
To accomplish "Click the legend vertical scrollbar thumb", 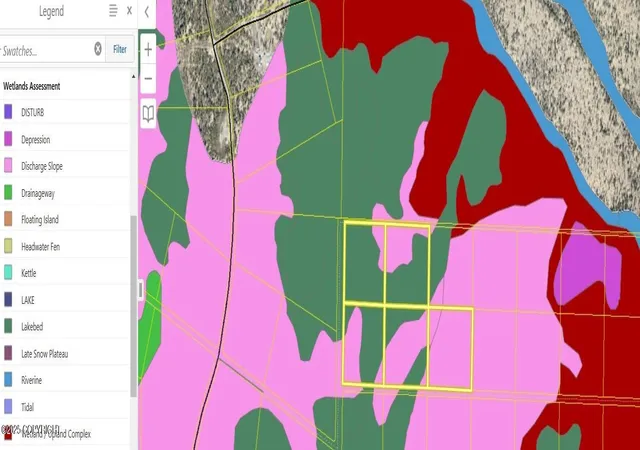I will click(x=133, y=306).
